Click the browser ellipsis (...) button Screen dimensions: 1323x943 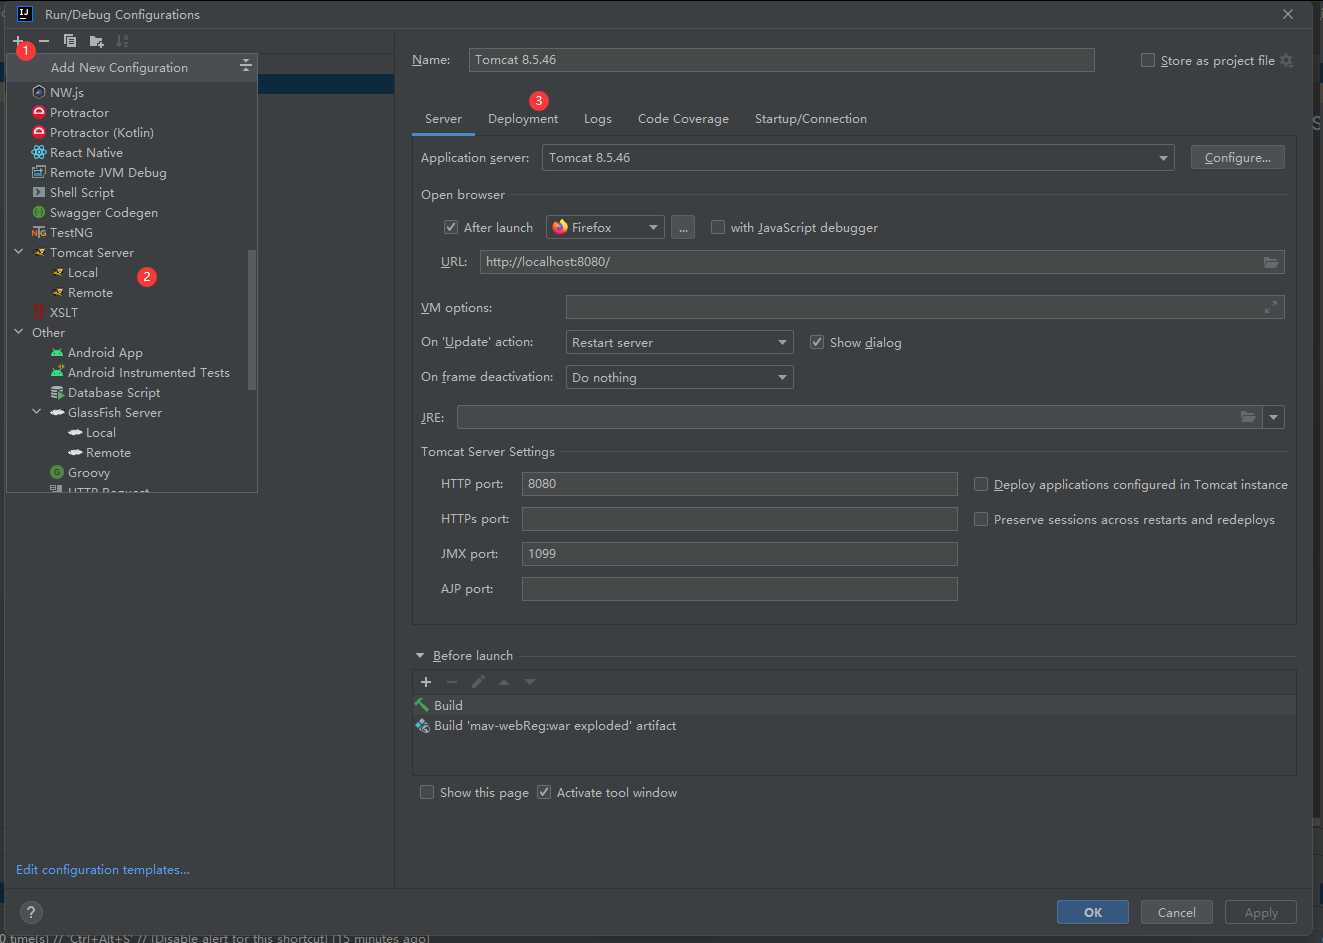pos(683,227)
